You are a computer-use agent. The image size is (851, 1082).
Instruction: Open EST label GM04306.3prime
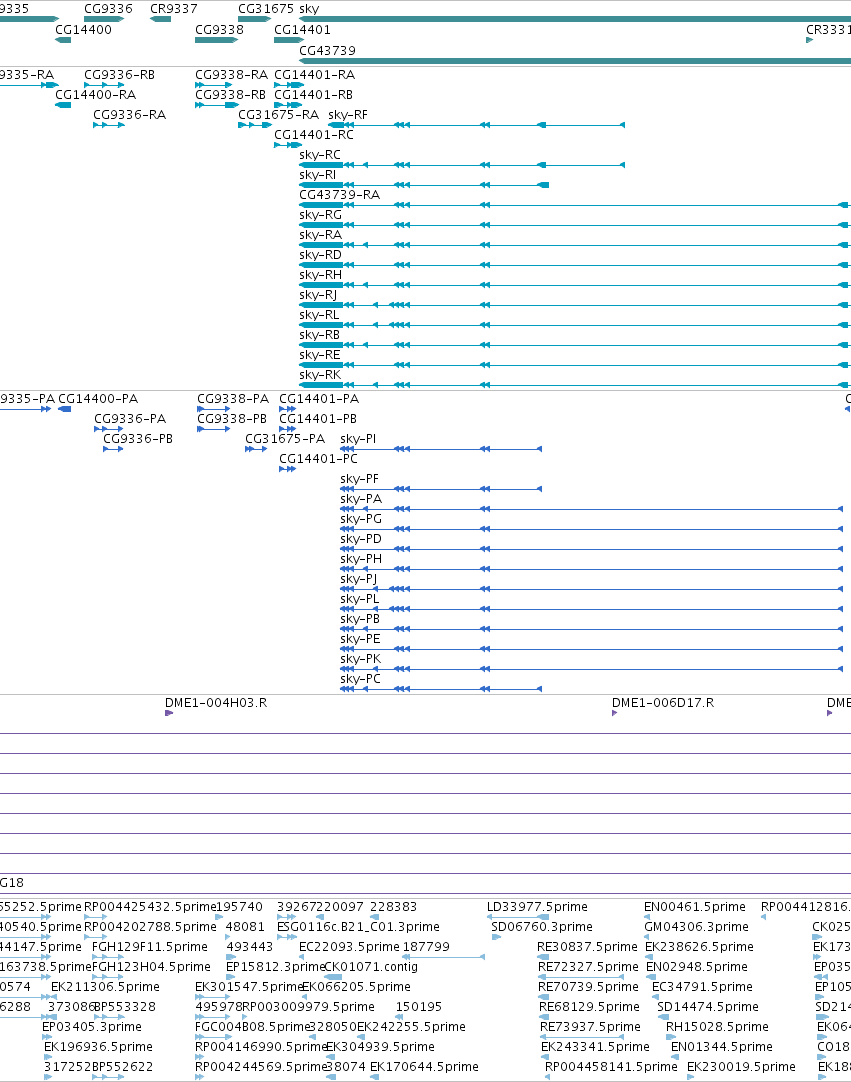coord(696,927)
